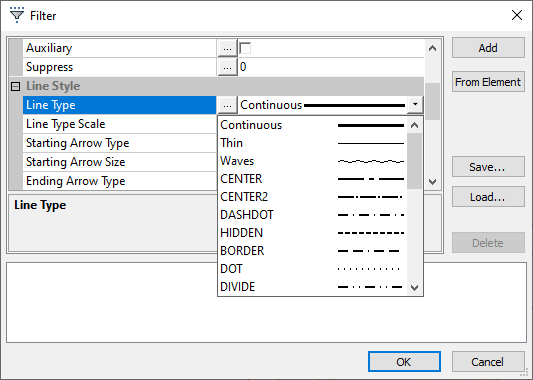Select the Auxiliary property row
The height and width of the screenshot is (380, 533).
click(119, 48)
